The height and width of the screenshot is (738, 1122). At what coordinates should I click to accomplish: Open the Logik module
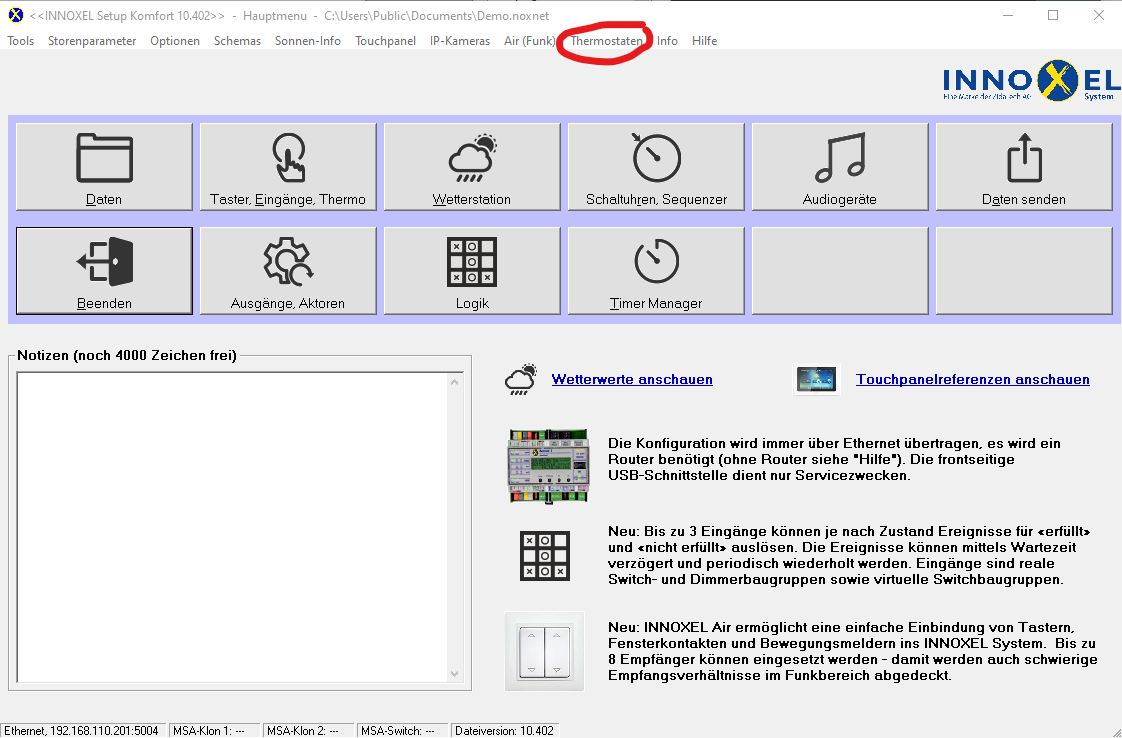pos(472,271)
